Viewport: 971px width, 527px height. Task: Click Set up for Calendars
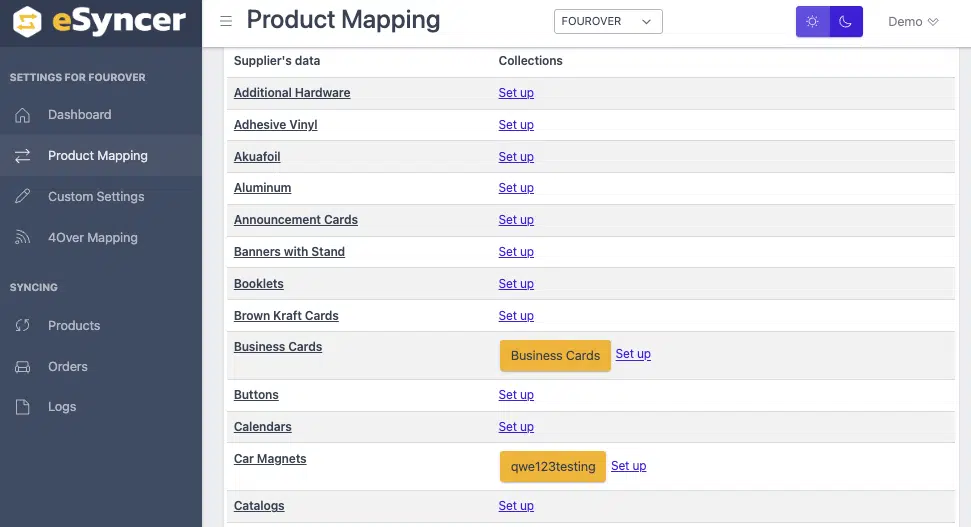pos(516,427)
